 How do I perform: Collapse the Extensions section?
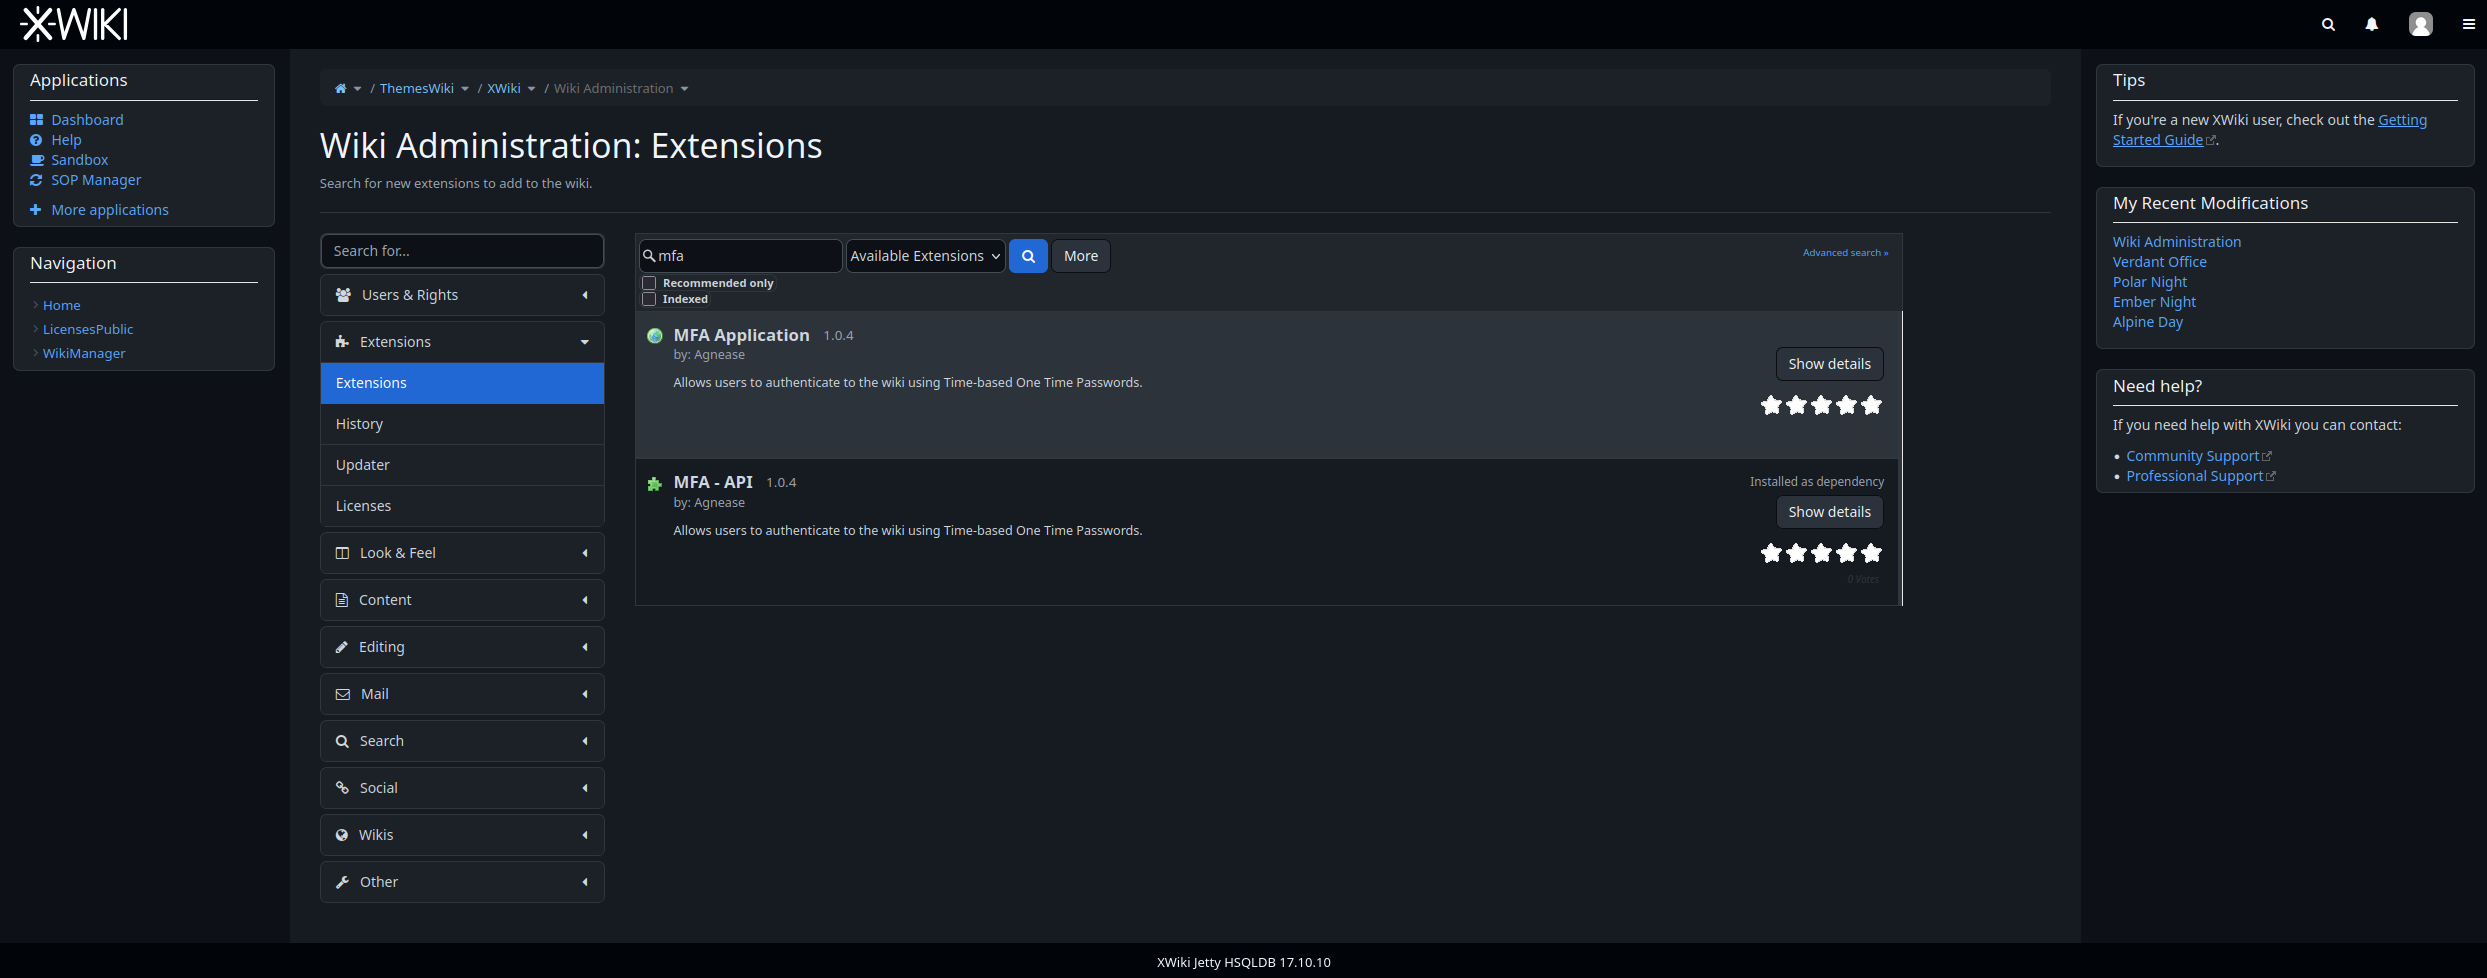coord(462,342)
